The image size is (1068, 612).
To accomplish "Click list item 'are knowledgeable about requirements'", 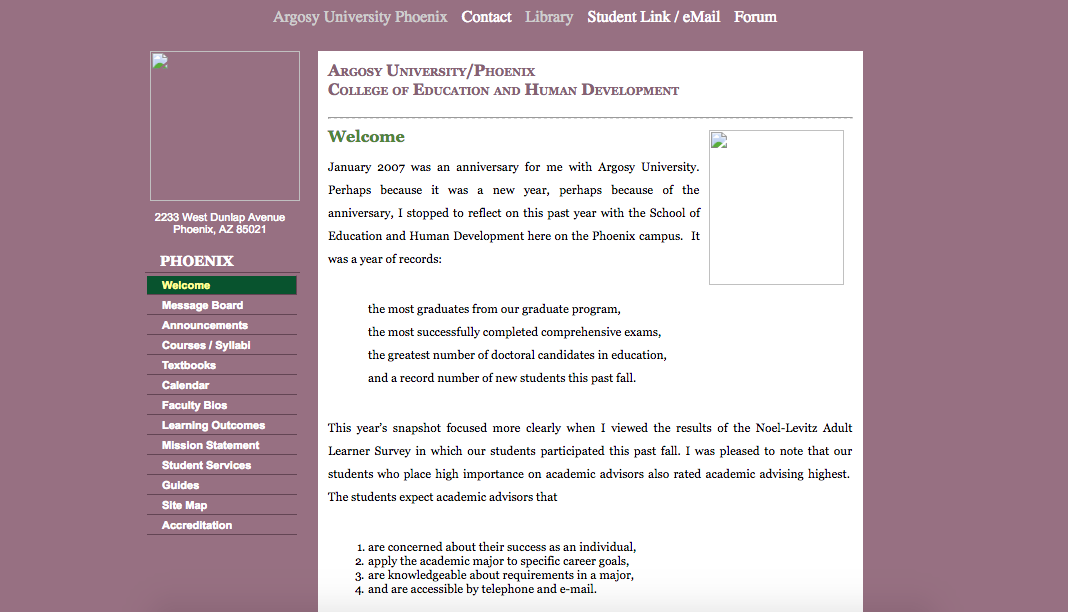I will click(x=501, y=575).
